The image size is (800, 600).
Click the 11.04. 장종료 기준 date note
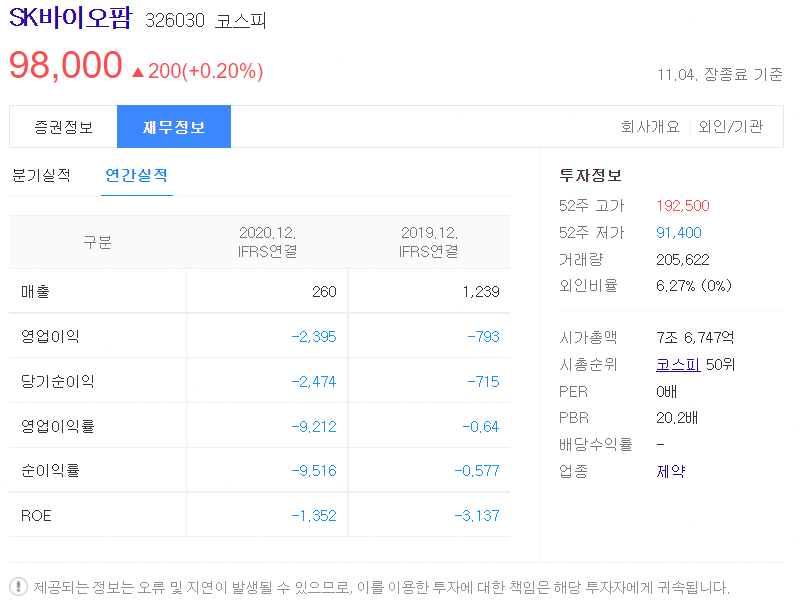[x=720, y=75]
